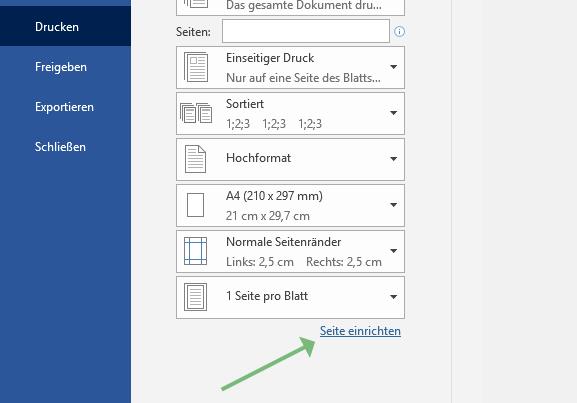
Task: Choose Exportieren in the sidebar
Action: click(64, 107)
